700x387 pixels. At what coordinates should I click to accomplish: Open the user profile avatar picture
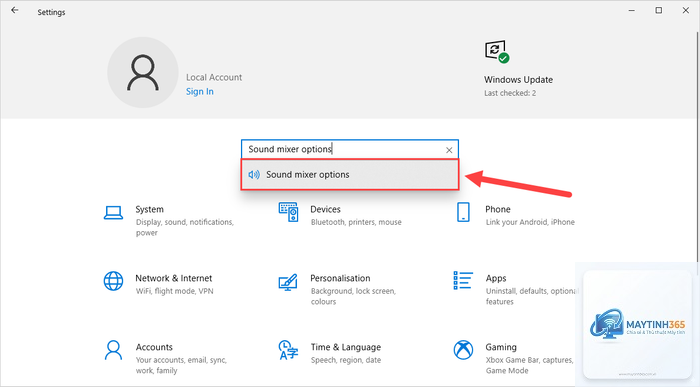tap(143, 72)
